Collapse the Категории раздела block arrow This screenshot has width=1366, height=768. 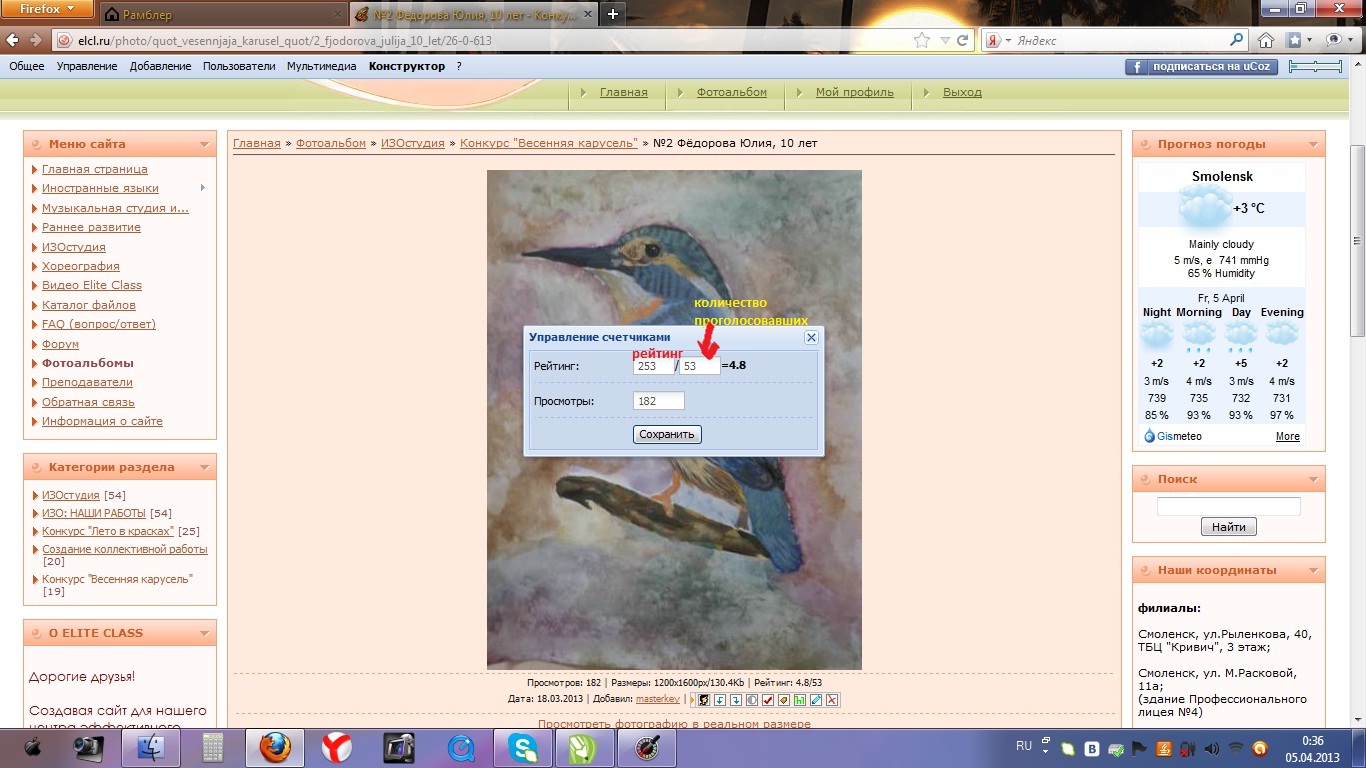tap(204, 467)
